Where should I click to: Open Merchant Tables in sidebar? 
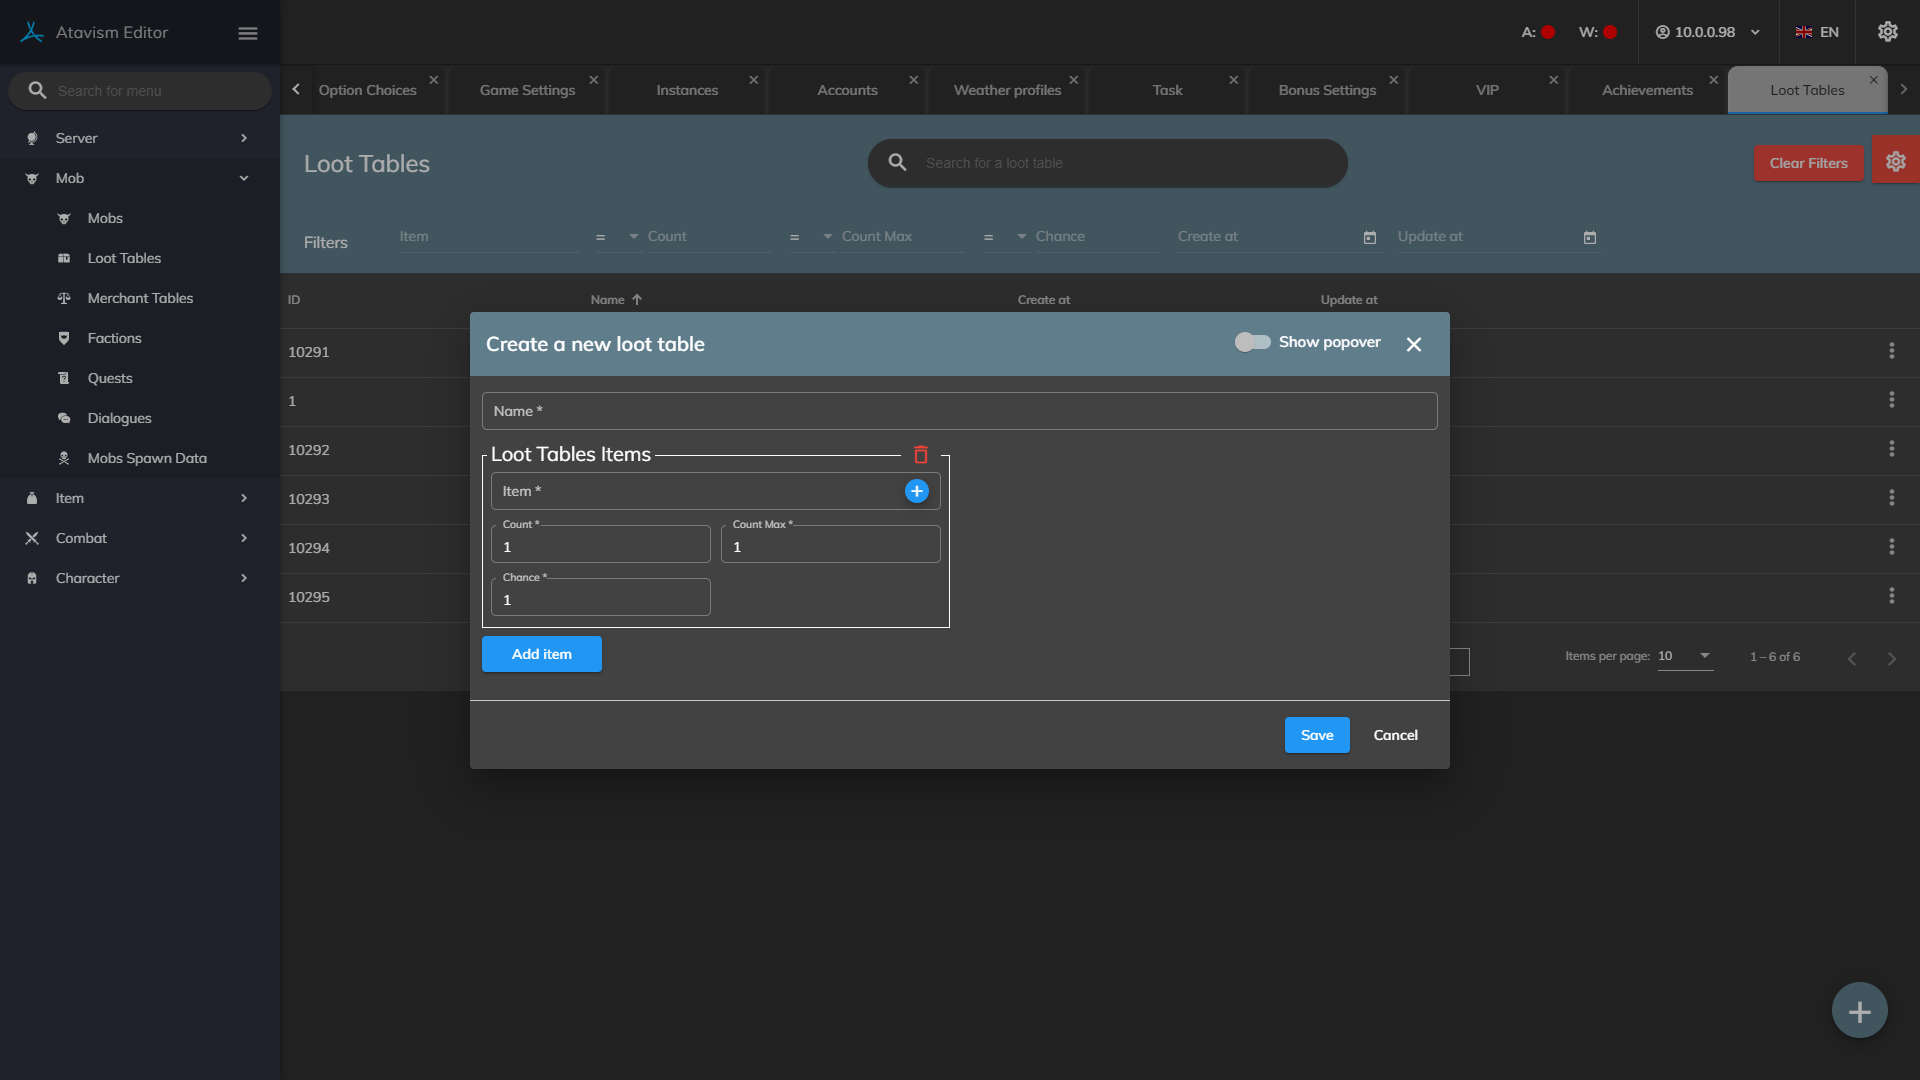tap(140, 298)
